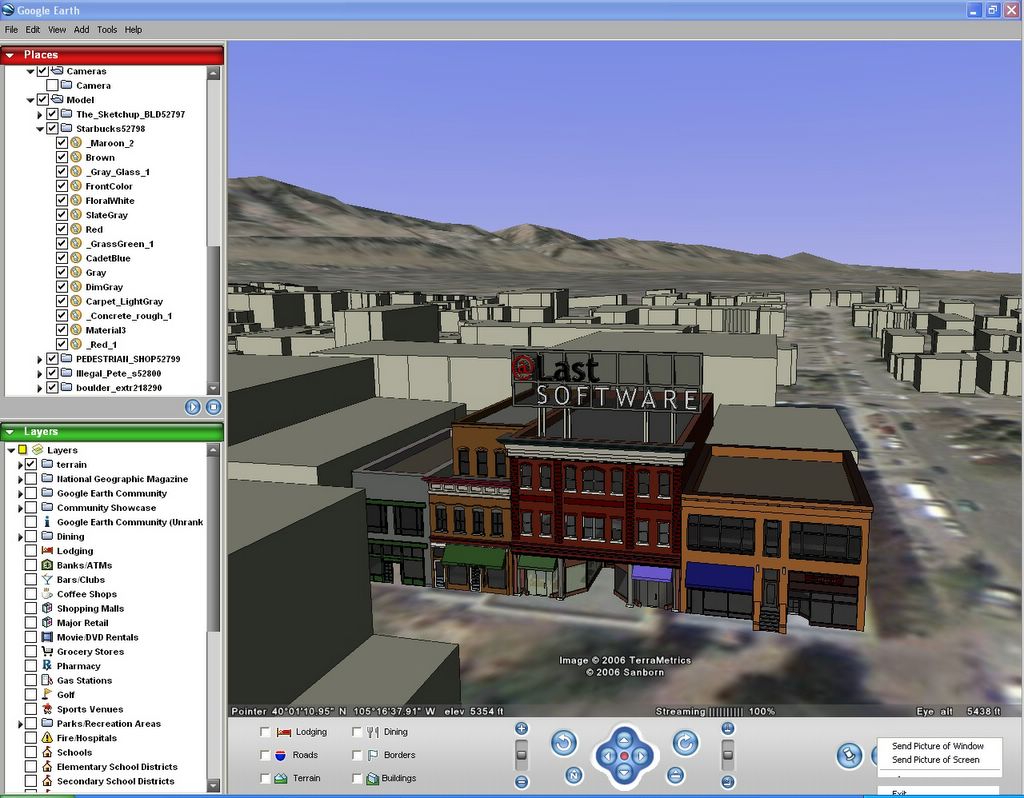Rotate view clockwise
Screen dimensions: 1024x798
coord(685,742)
